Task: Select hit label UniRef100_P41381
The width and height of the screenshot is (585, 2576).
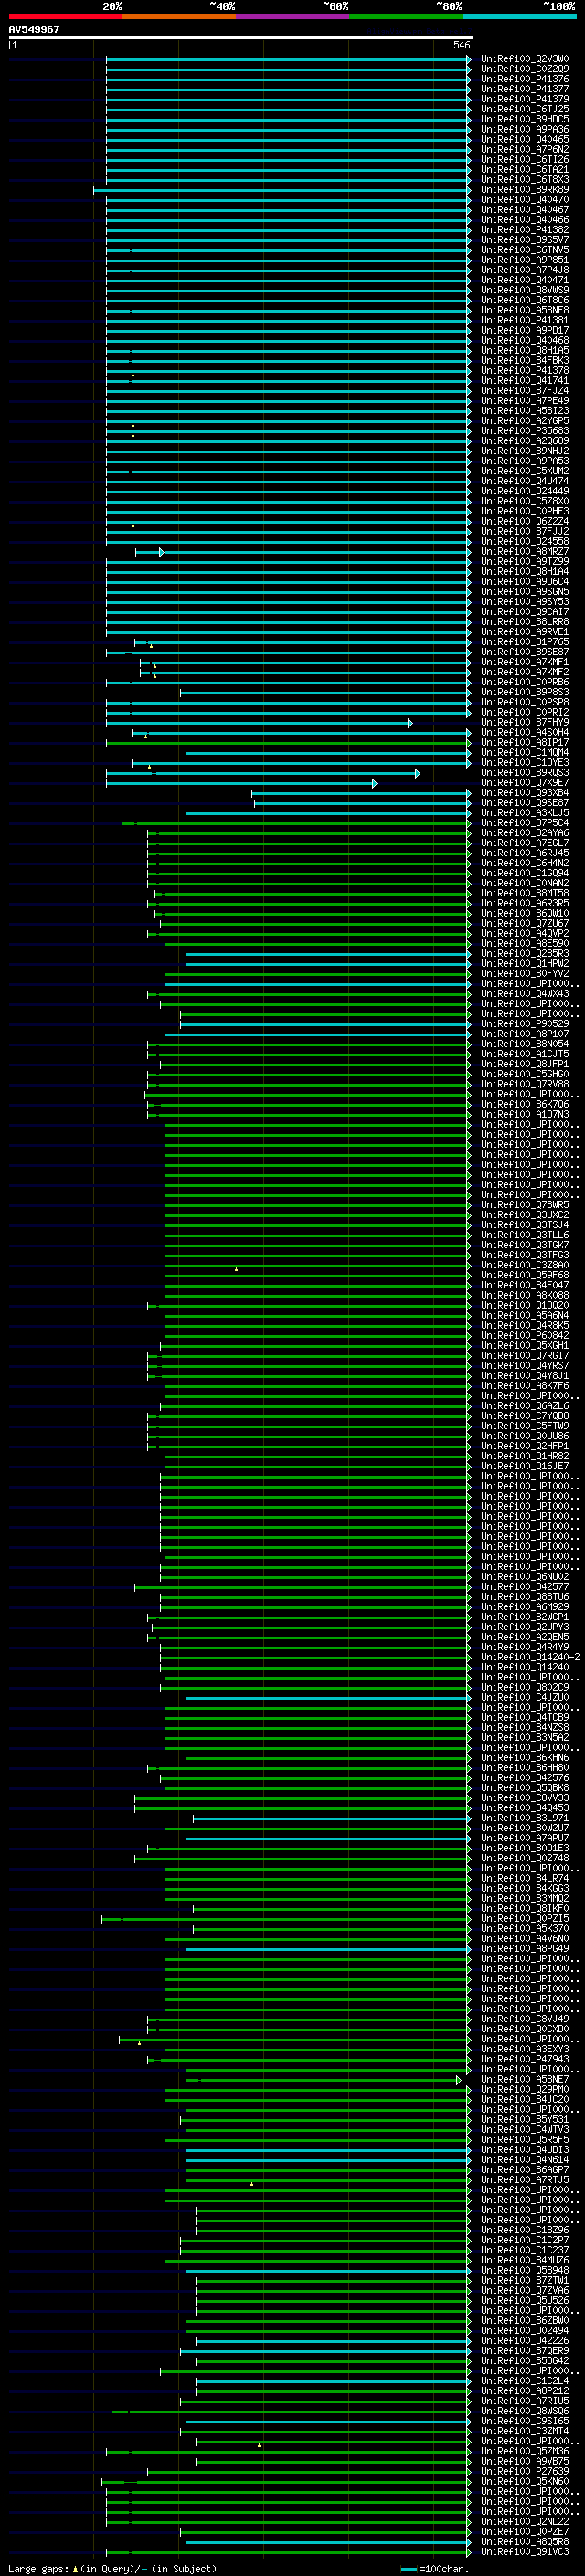Action: pyautogui.click(x=525, y=320)
